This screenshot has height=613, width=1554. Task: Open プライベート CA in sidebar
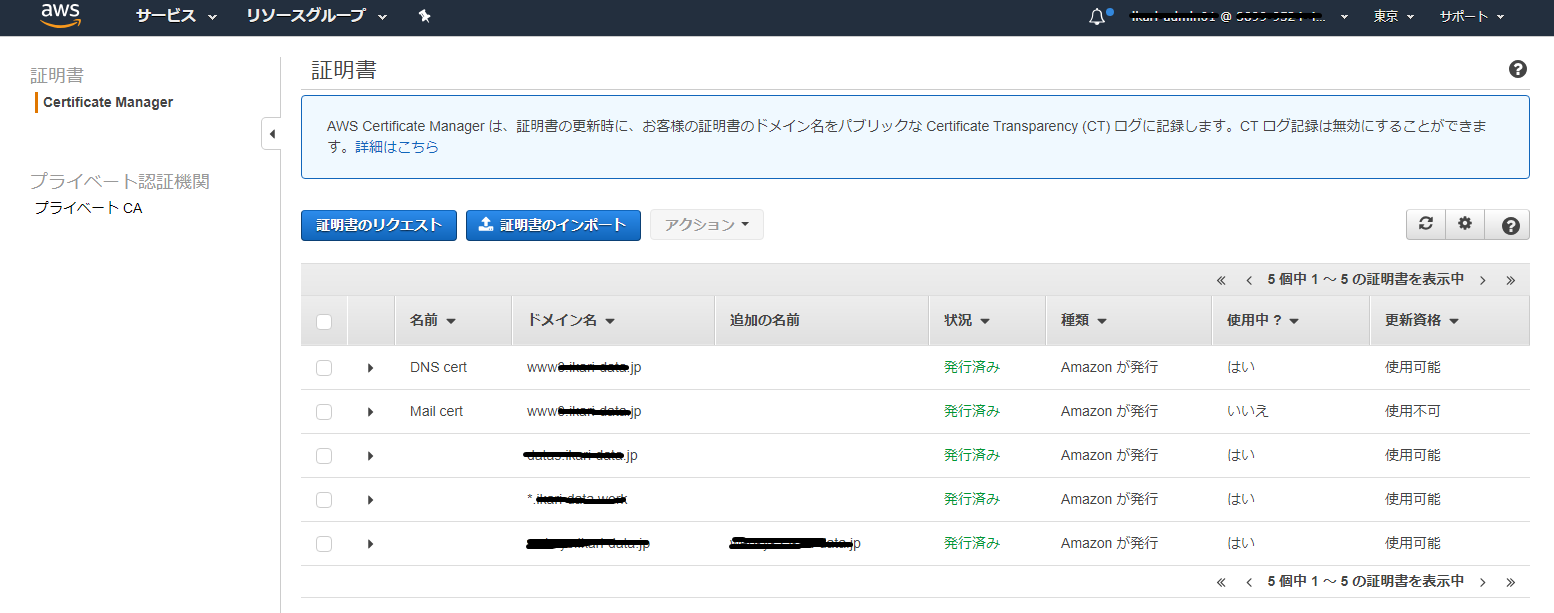[88, 208]
